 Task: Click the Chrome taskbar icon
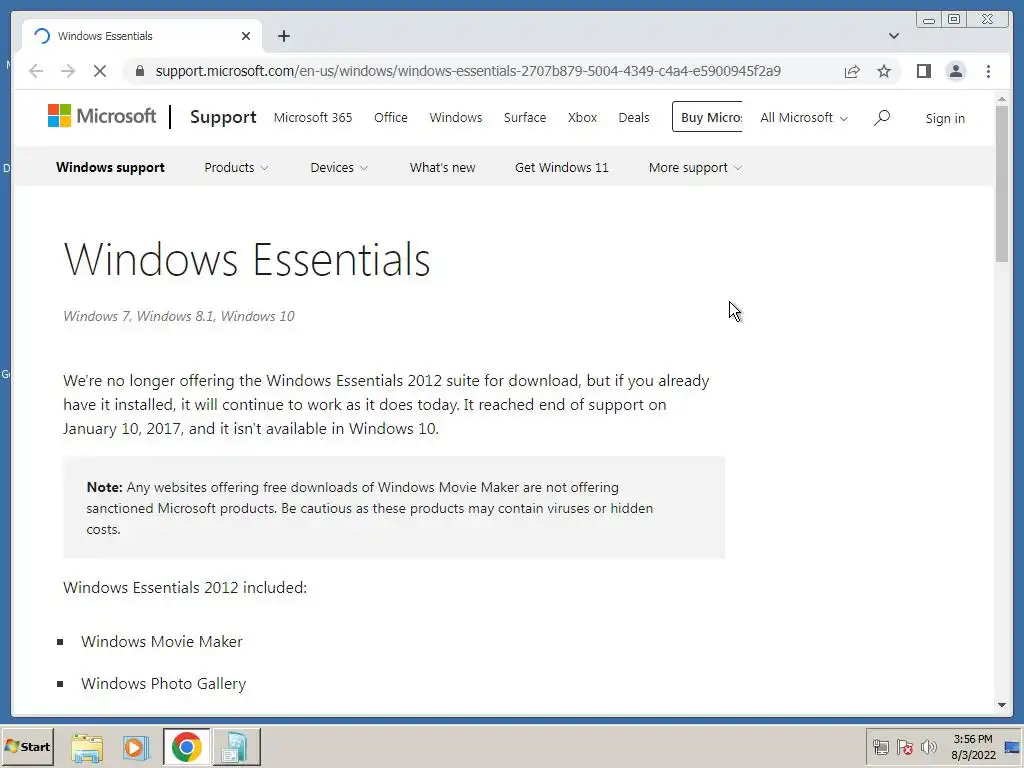(187, 747)
